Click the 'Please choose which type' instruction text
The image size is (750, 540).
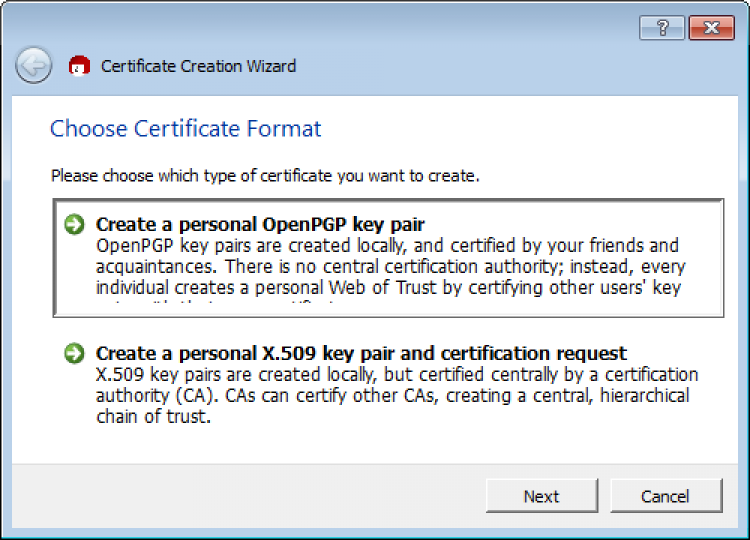coord(265,176)
